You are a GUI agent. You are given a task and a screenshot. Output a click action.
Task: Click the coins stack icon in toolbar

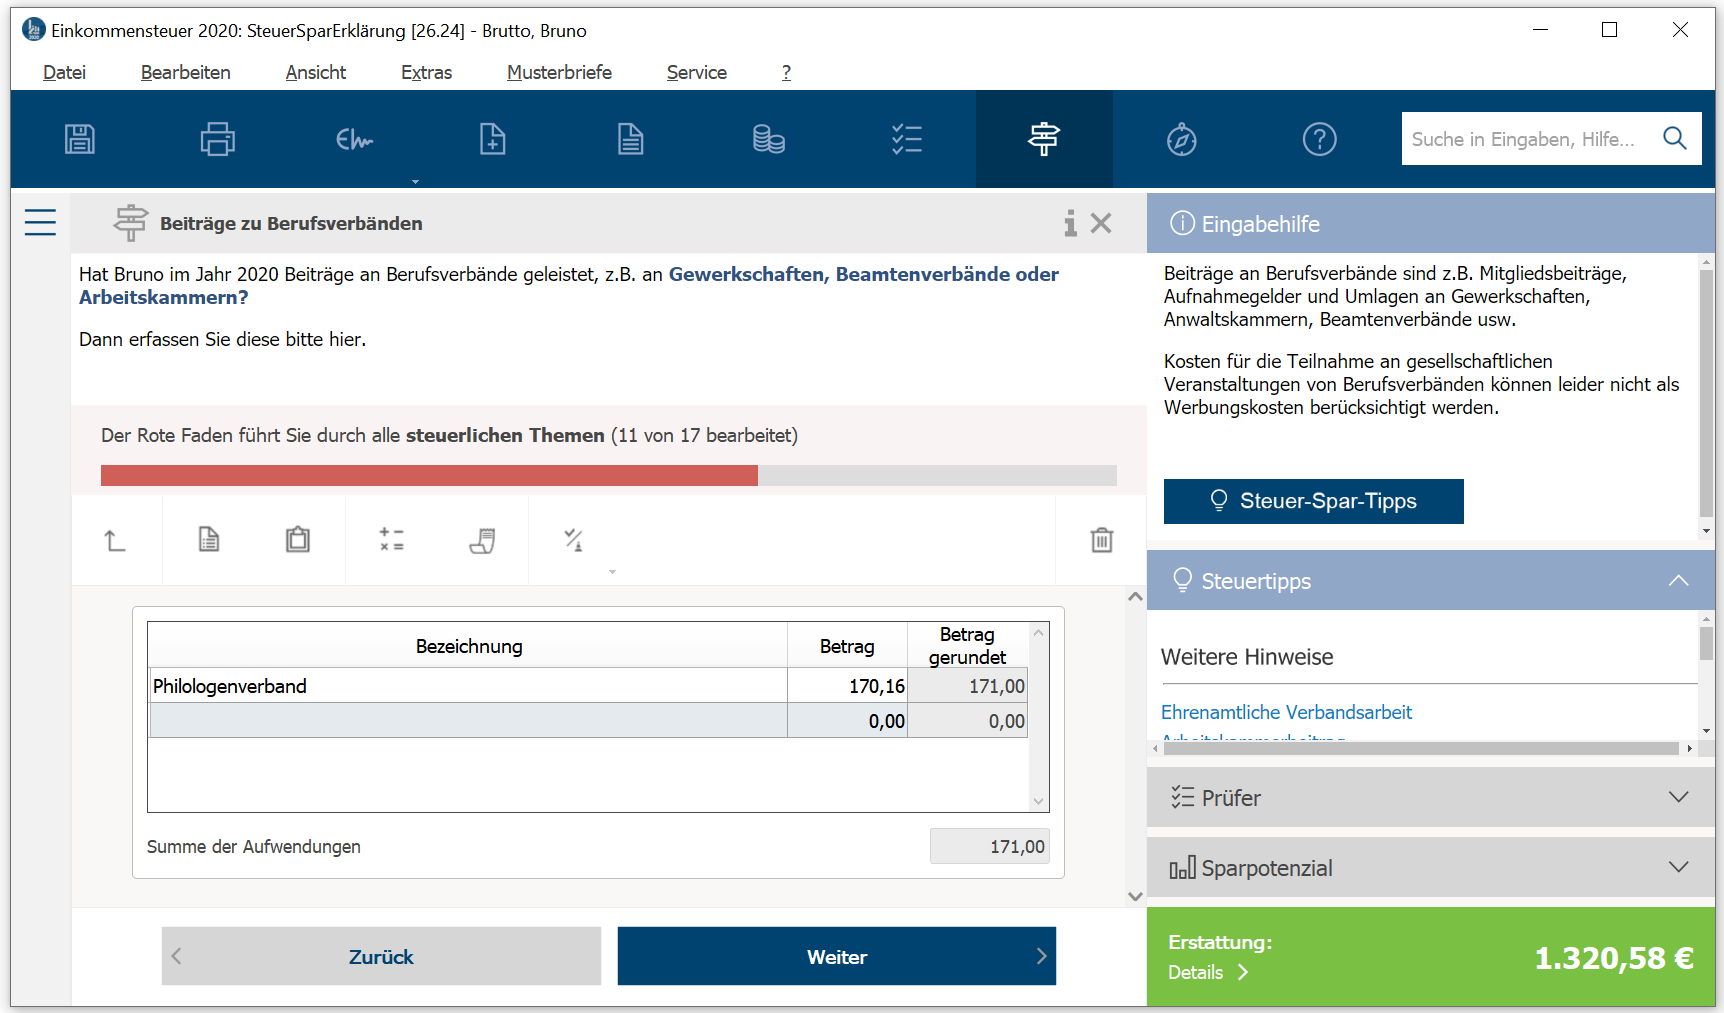coord(768,139)
